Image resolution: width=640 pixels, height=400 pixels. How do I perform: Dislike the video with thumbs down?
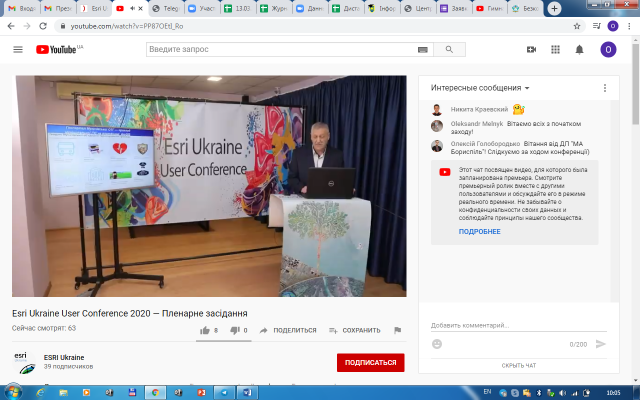tap(233, 330)
